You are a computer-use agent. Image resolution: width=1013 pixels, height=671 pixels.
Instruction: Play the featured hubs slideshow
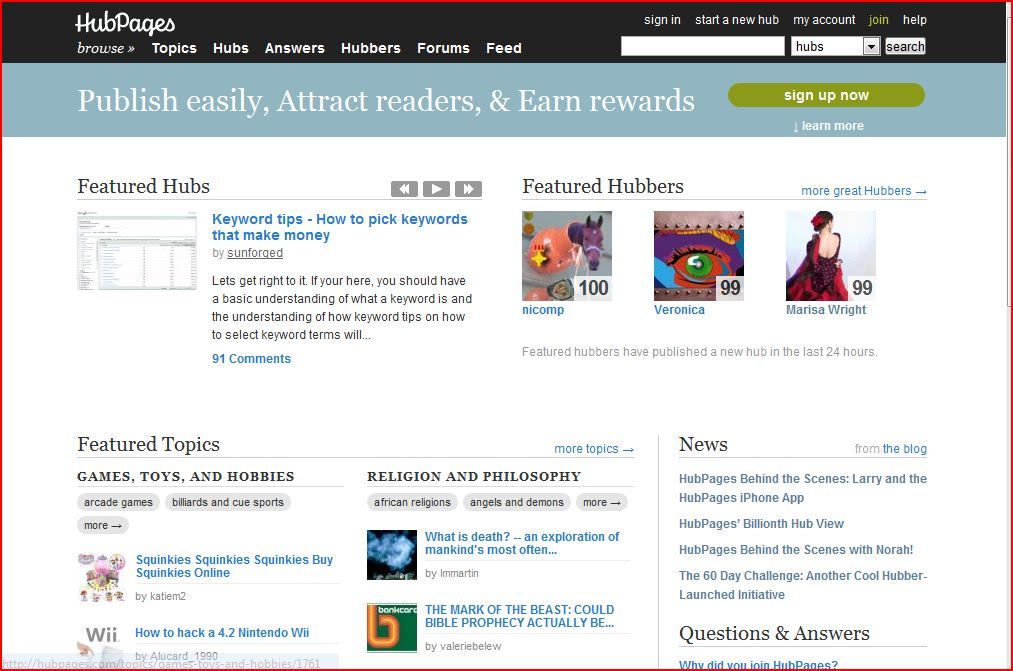pyautogui.click(x=437, y=189)
